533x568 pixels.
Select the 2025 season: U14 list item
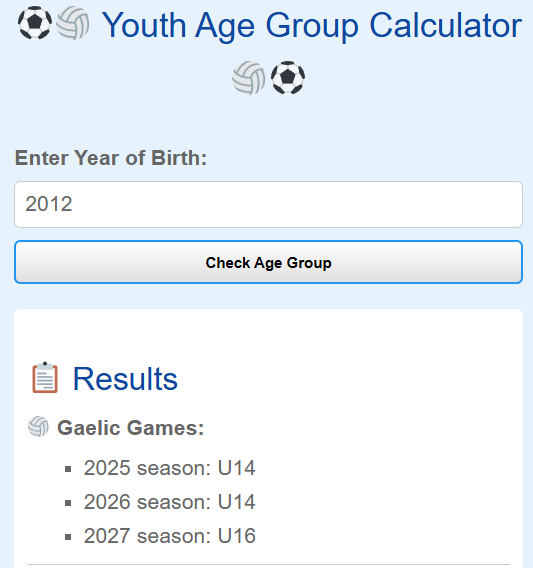coord(170,468)
